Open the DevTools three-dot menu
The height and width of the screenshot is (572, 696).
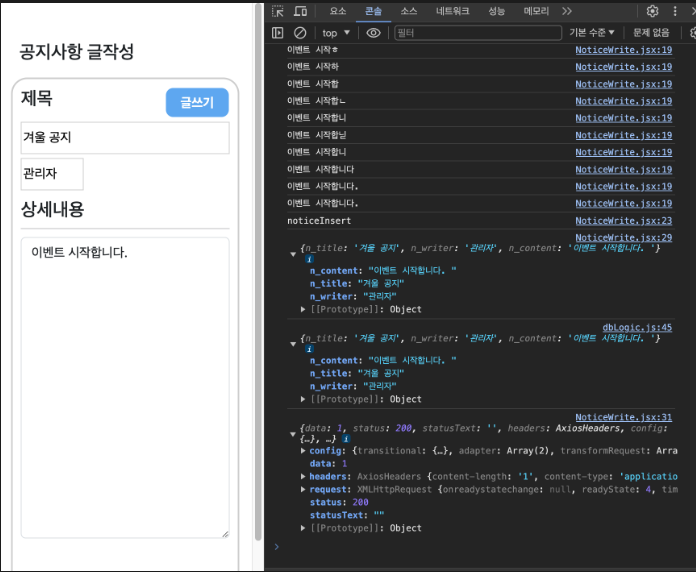click(x=675, y=11)
